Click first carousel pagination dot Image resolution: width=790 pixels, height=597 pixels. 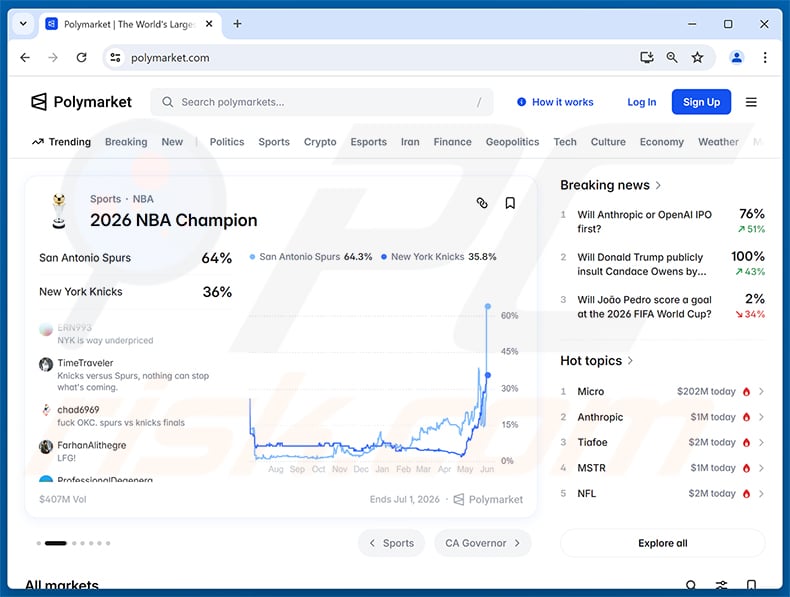39,543
